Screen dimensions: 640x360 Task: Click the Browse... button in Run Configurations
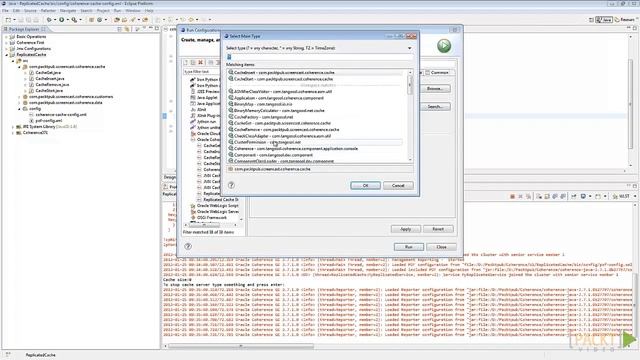pos(435,89)
